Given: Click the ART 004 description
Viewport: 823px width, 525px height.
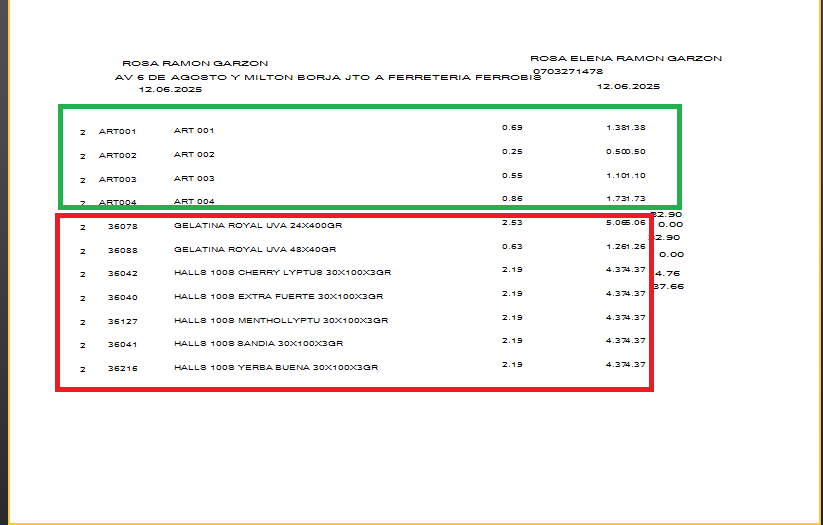Looking at the screenshot, I should click(x=194, y=201).
